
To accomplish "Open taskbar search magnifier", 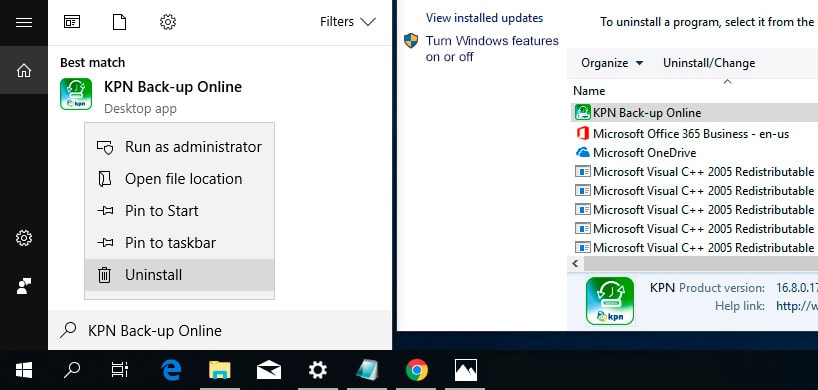I will click(x=71, y=370).
